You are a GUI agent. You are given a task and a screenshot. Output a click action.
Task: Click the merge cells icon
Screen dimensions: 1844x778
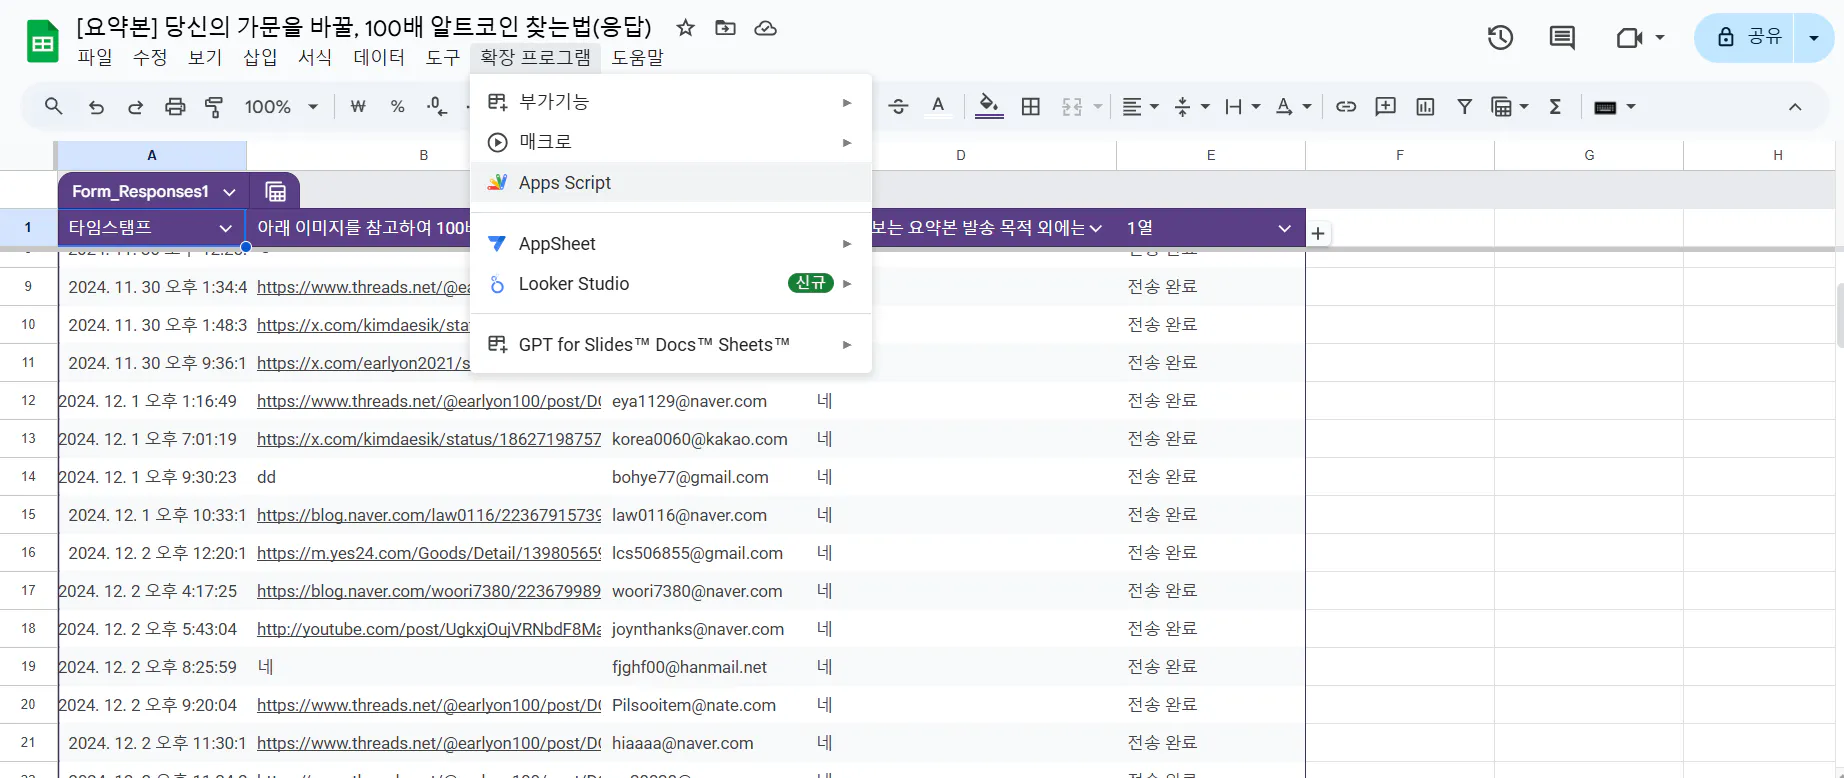pos(1072,106)
